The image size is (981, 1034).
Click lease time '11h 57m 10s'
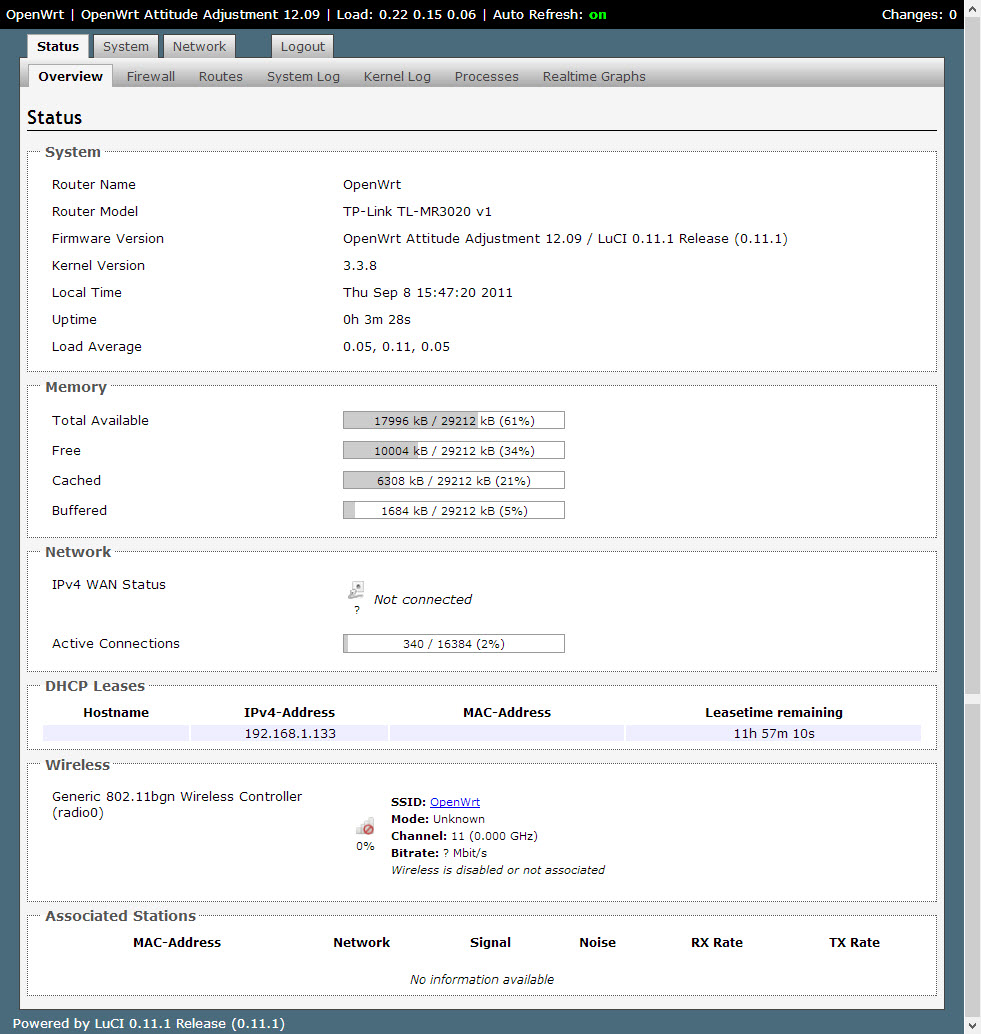774,733
